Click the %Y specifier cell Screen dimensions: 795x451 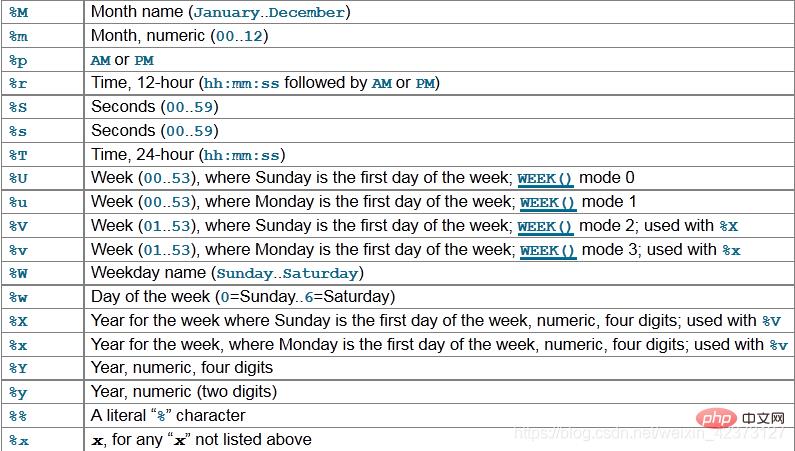[18, 368]
